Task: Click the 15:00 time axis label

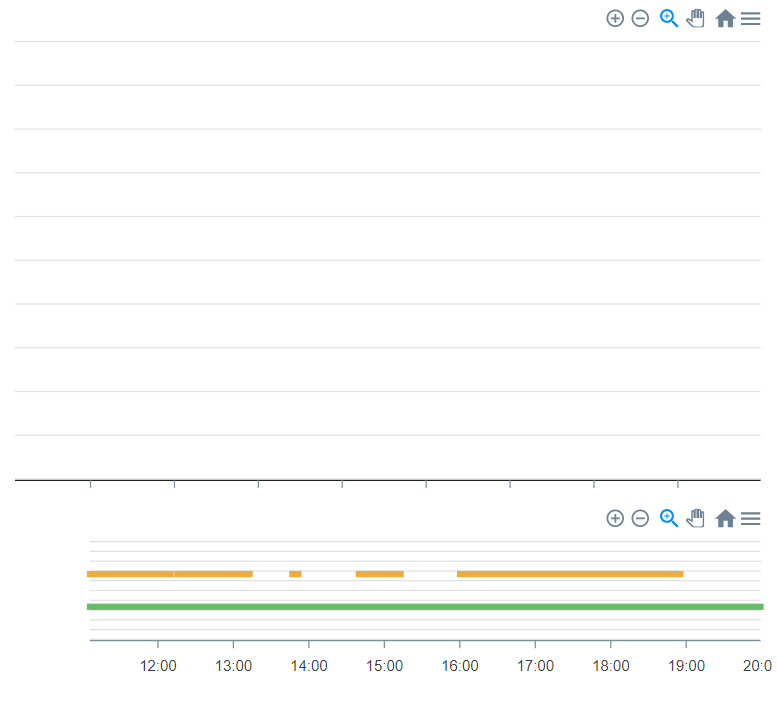Action: tap(385, 666)
